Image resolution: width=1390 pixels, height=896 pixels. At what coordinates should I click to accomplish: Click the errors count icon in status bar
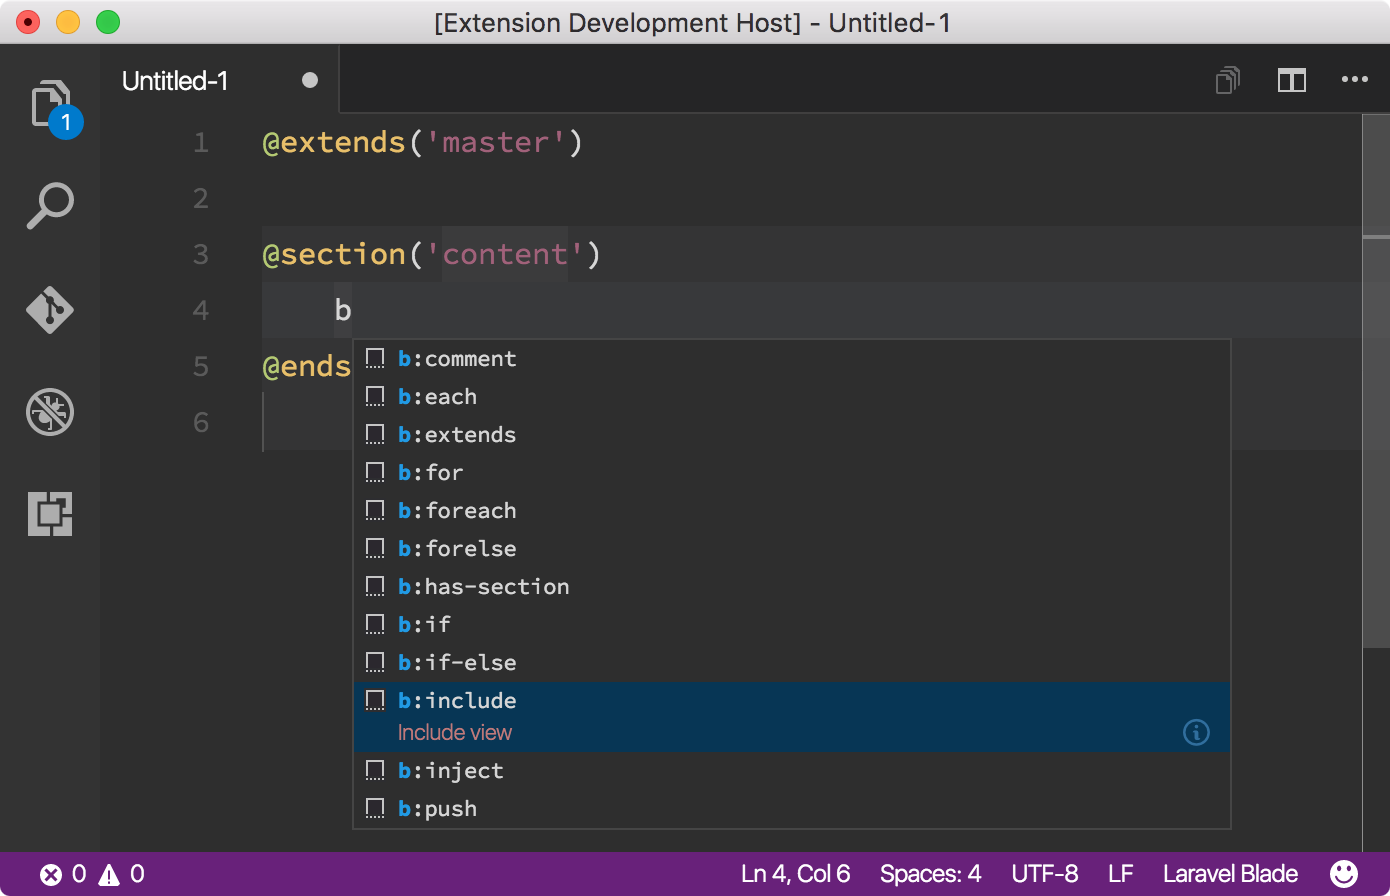(x=51, y=875)
